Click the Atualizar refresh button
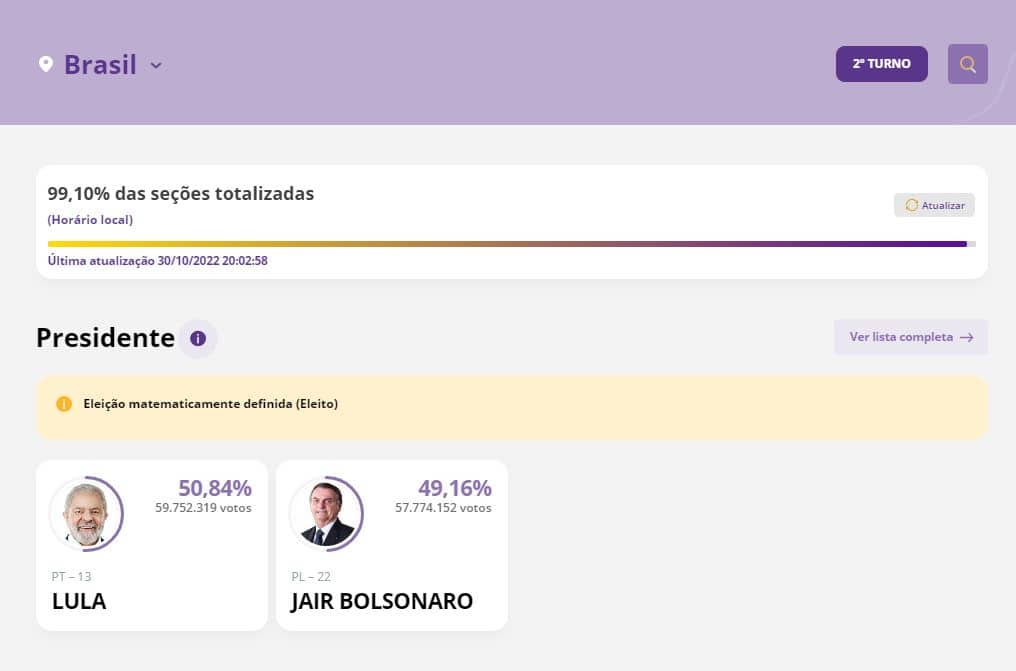The width and height of the screenshot is (1016, 671). point(934,205)
